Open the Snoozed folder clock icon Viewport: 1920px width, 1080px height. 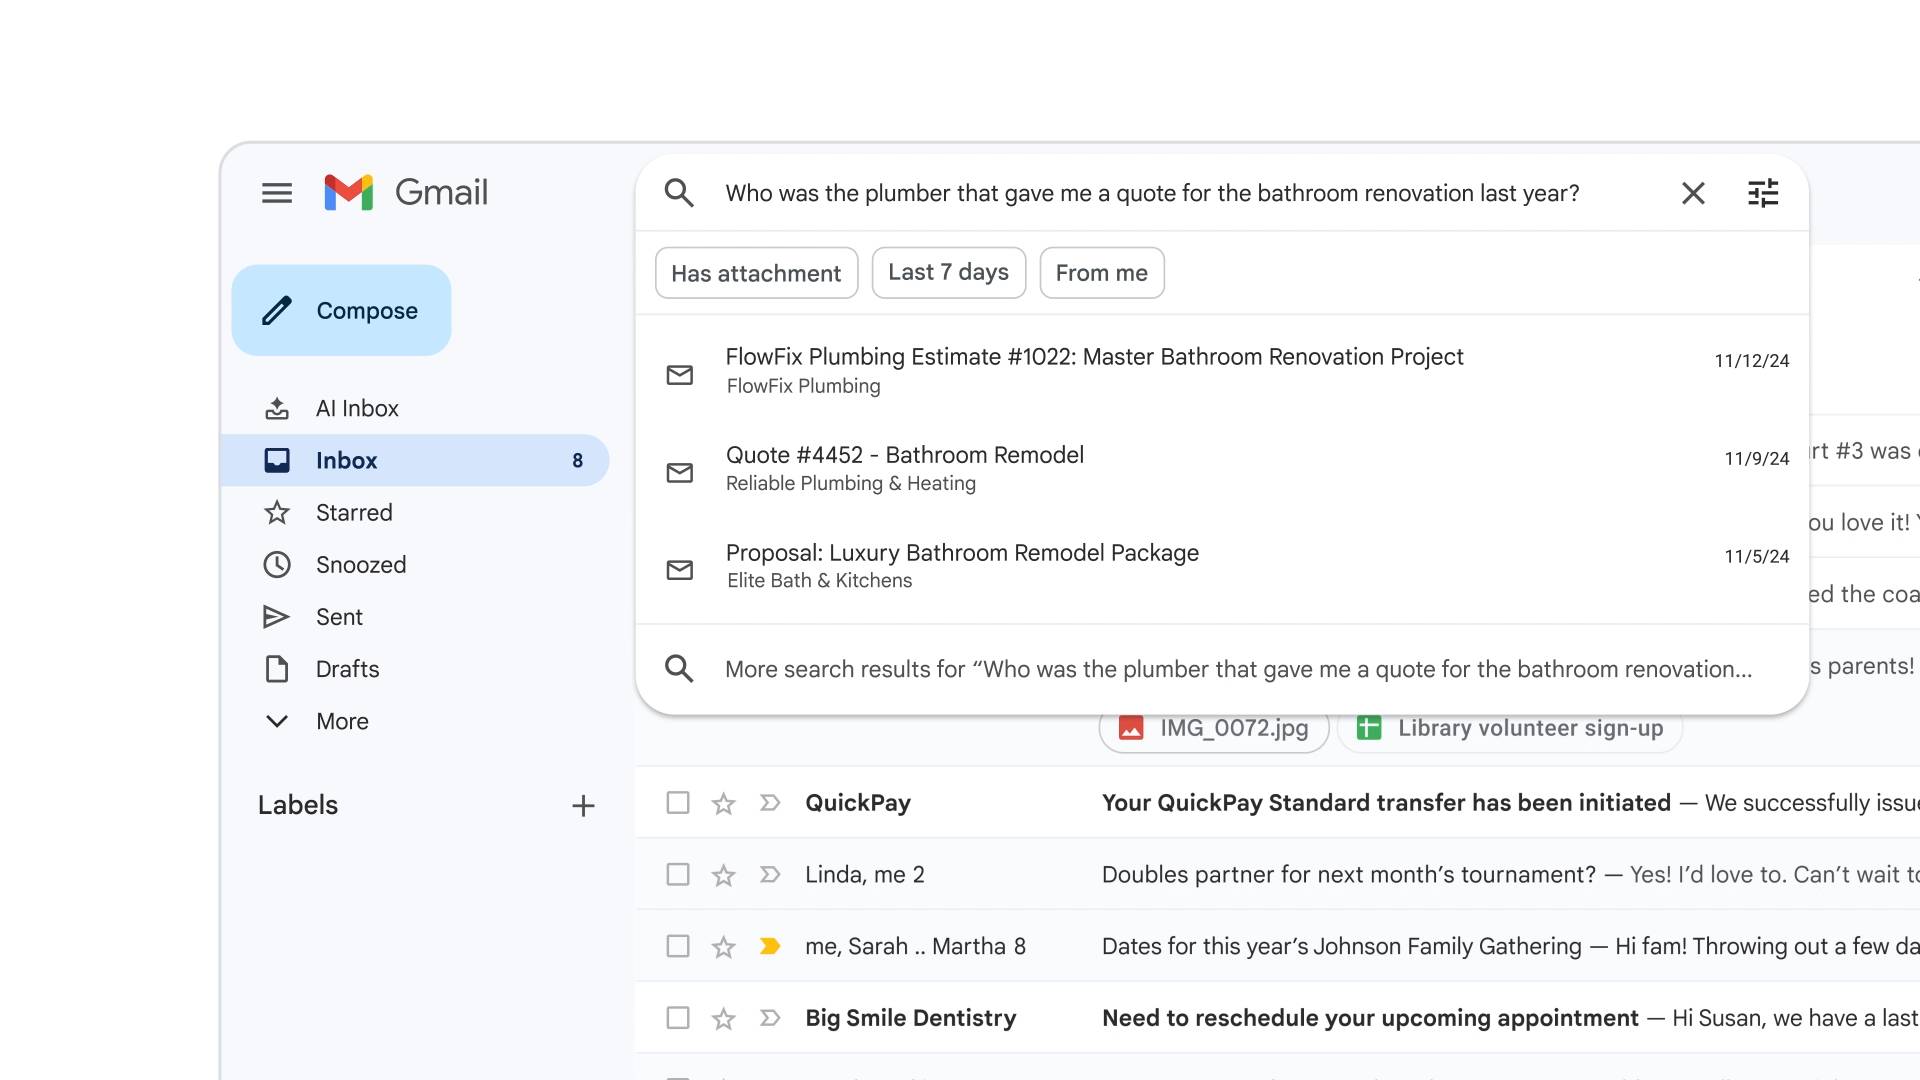pyautogui.click(x=277, y=565)
